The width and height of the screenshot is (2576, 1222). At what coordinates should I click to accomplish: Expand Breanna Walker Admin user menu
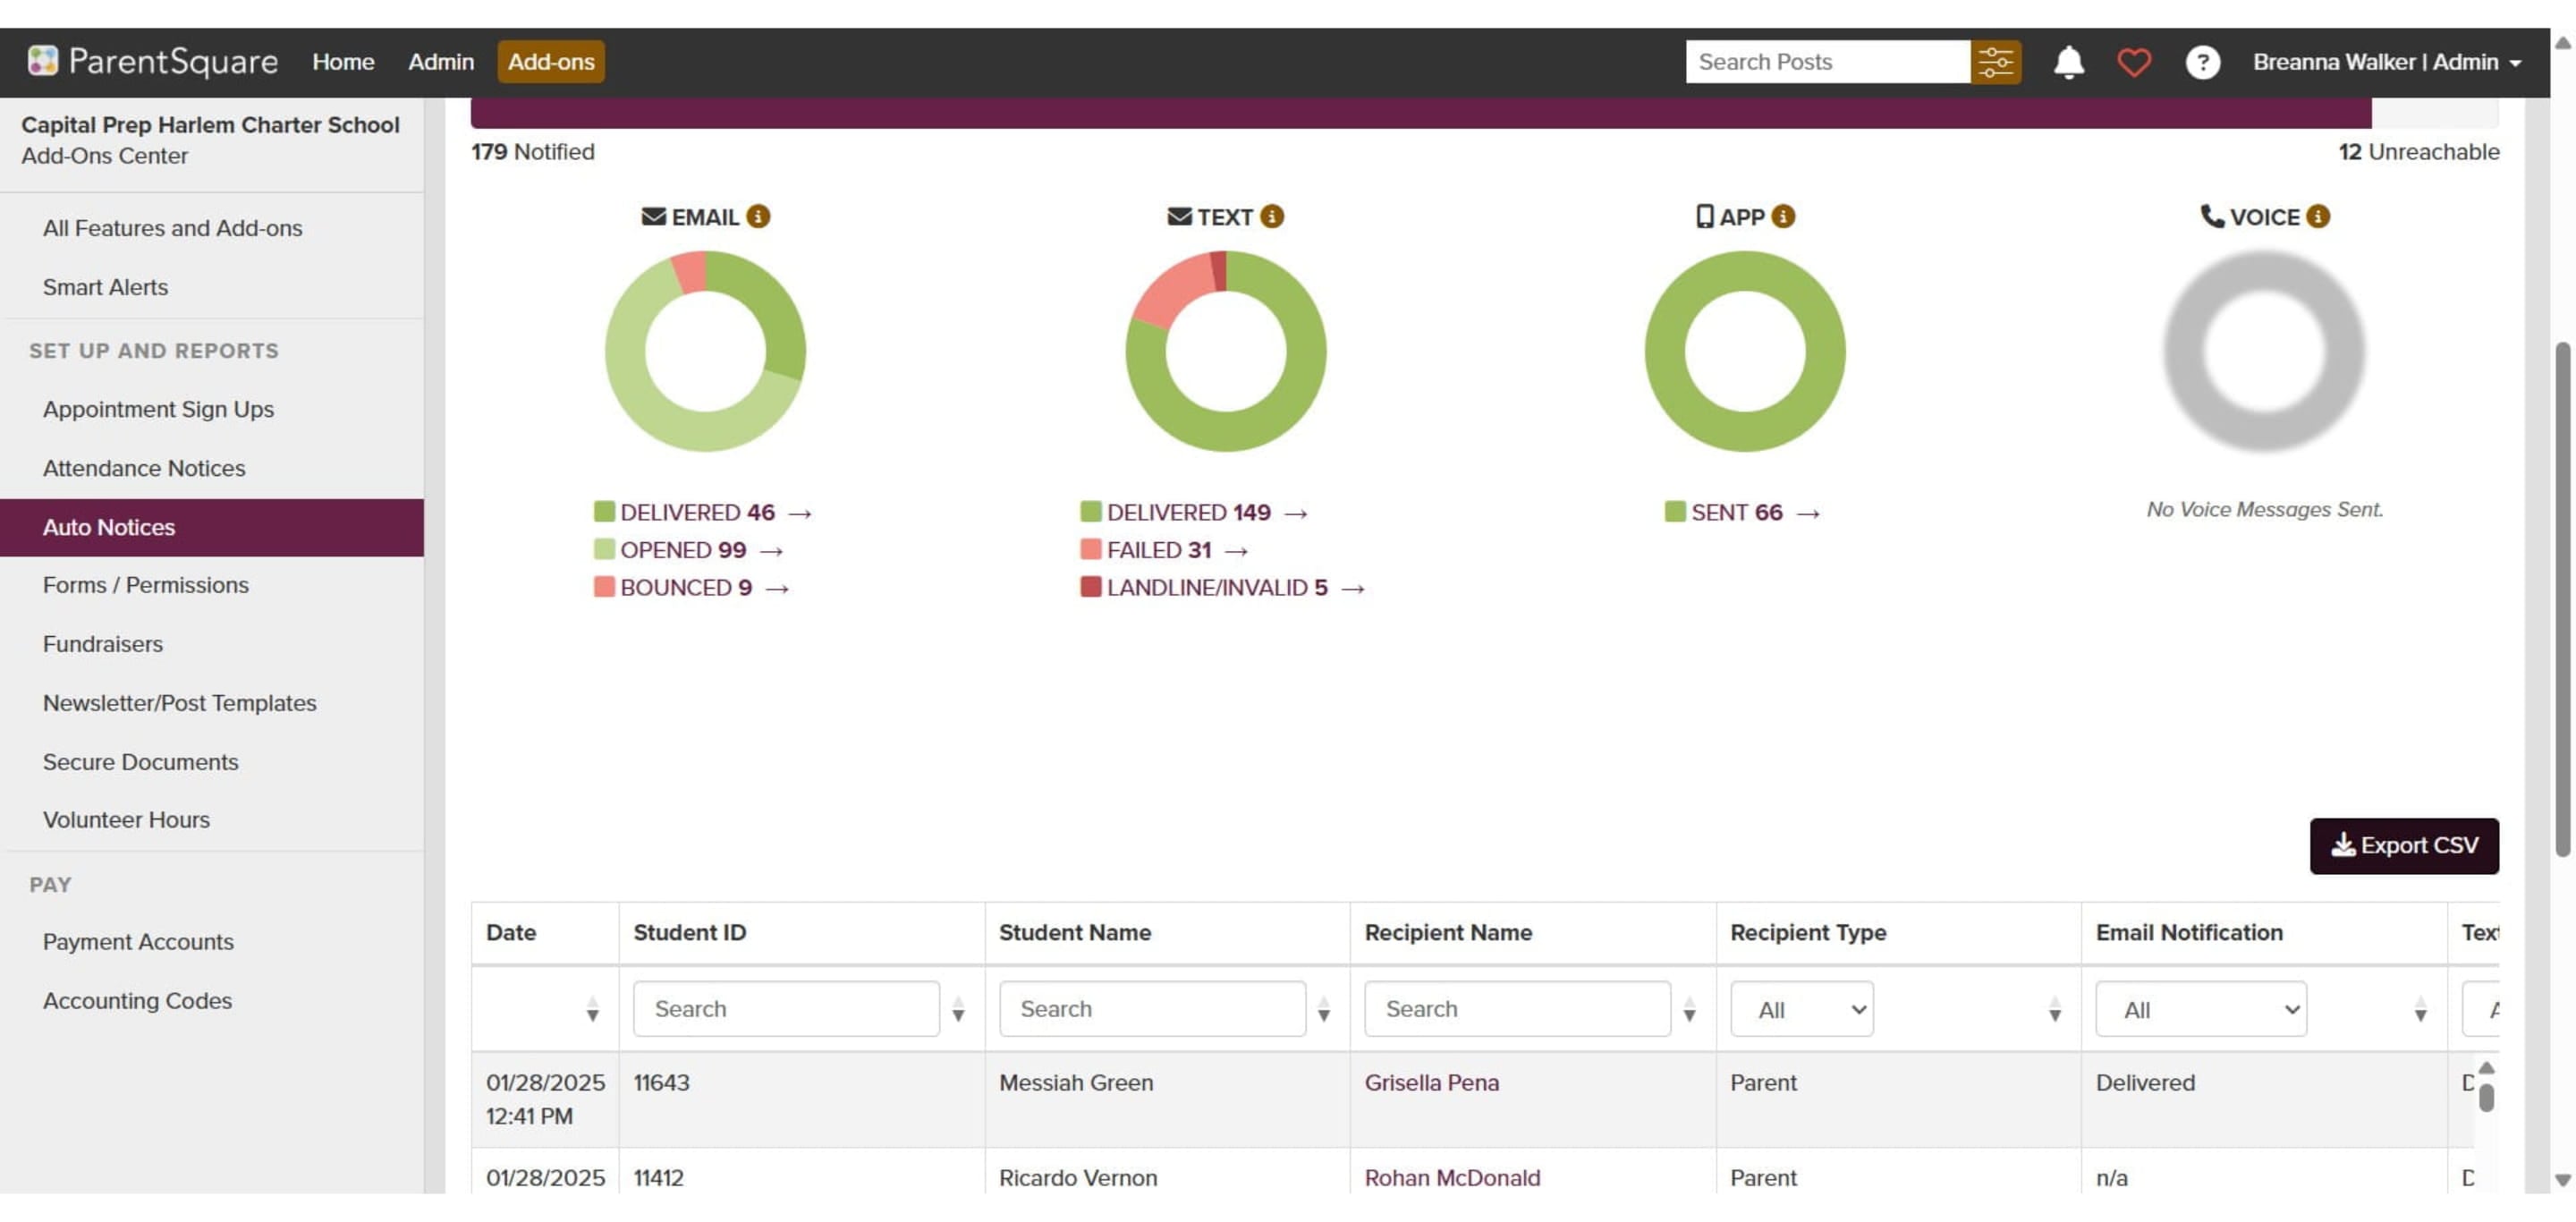2386,62
